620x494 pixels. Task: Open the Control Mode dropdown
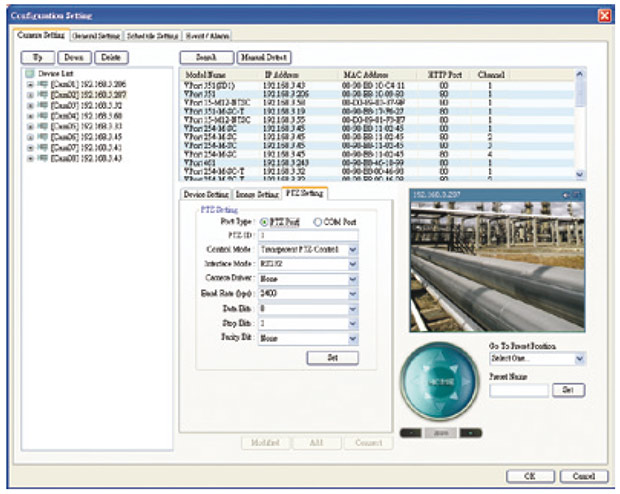pos(352,250)
